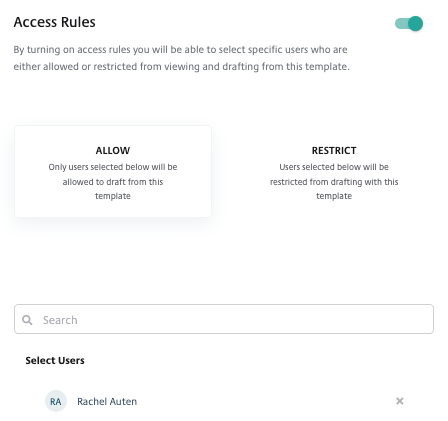448x421 pixels.
Task: Click the Search placeholder text
Action: [60, 320]
